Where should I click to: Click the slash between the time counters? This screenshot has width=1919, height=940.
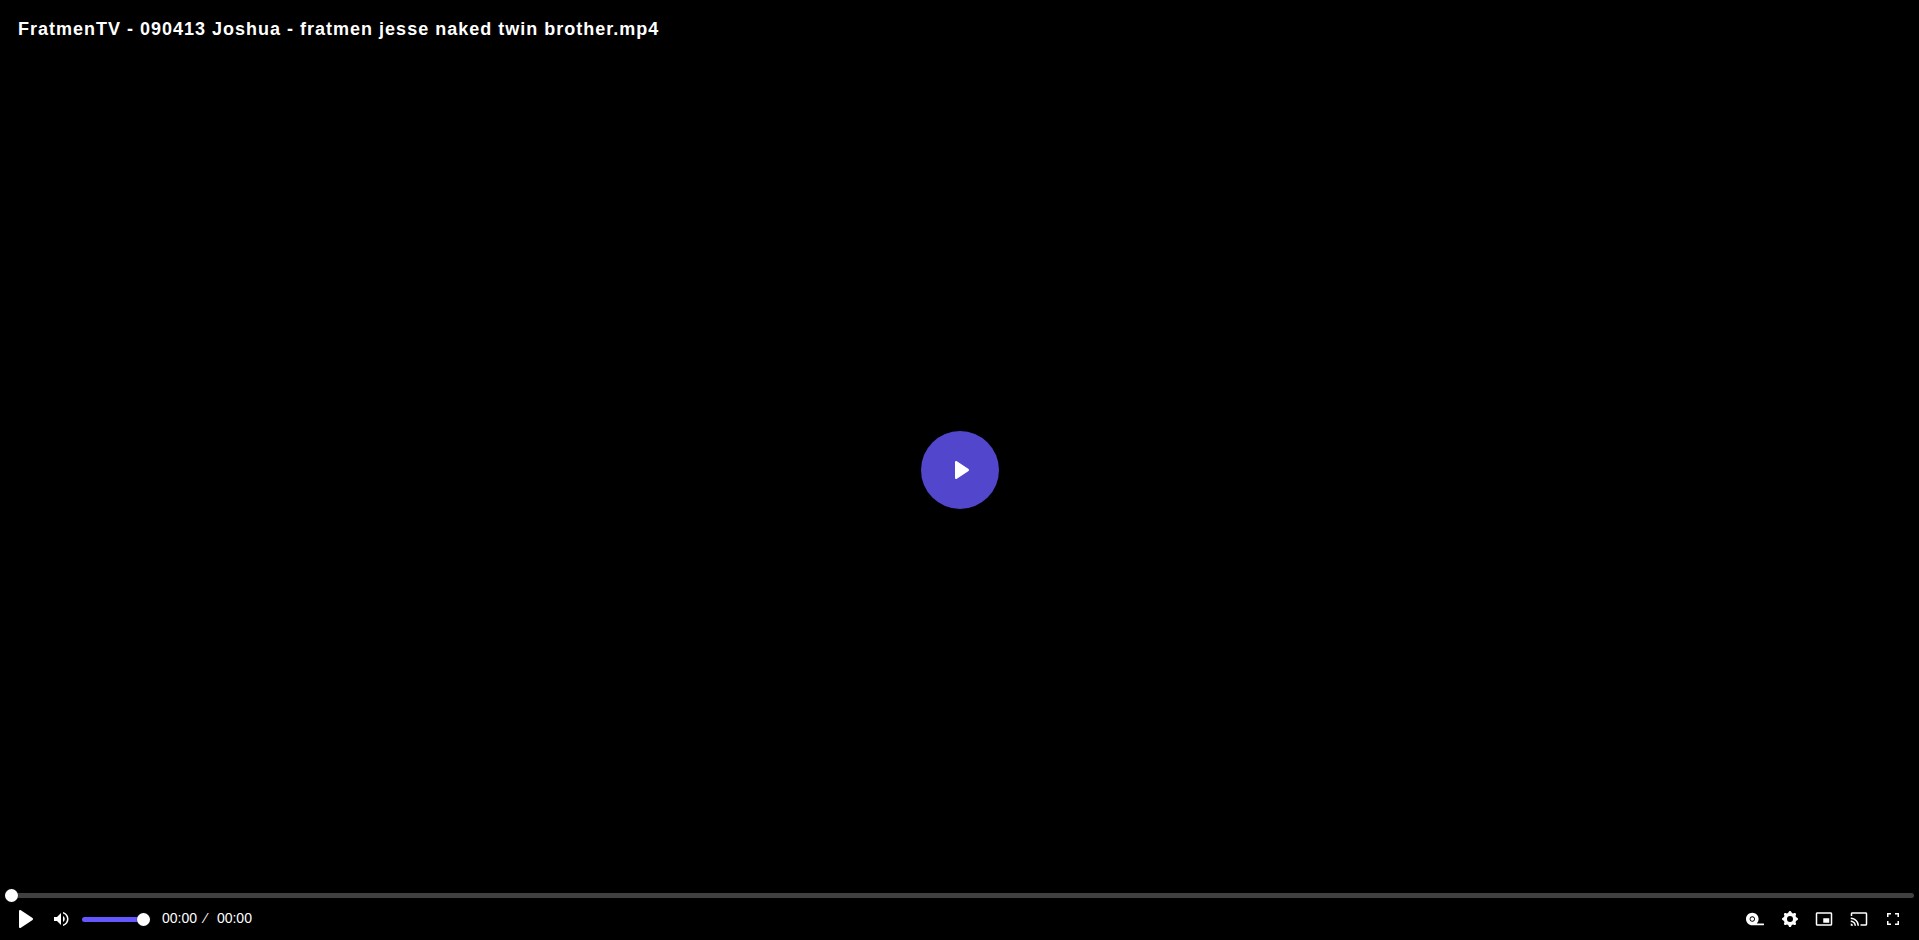(x=205, y=919)
